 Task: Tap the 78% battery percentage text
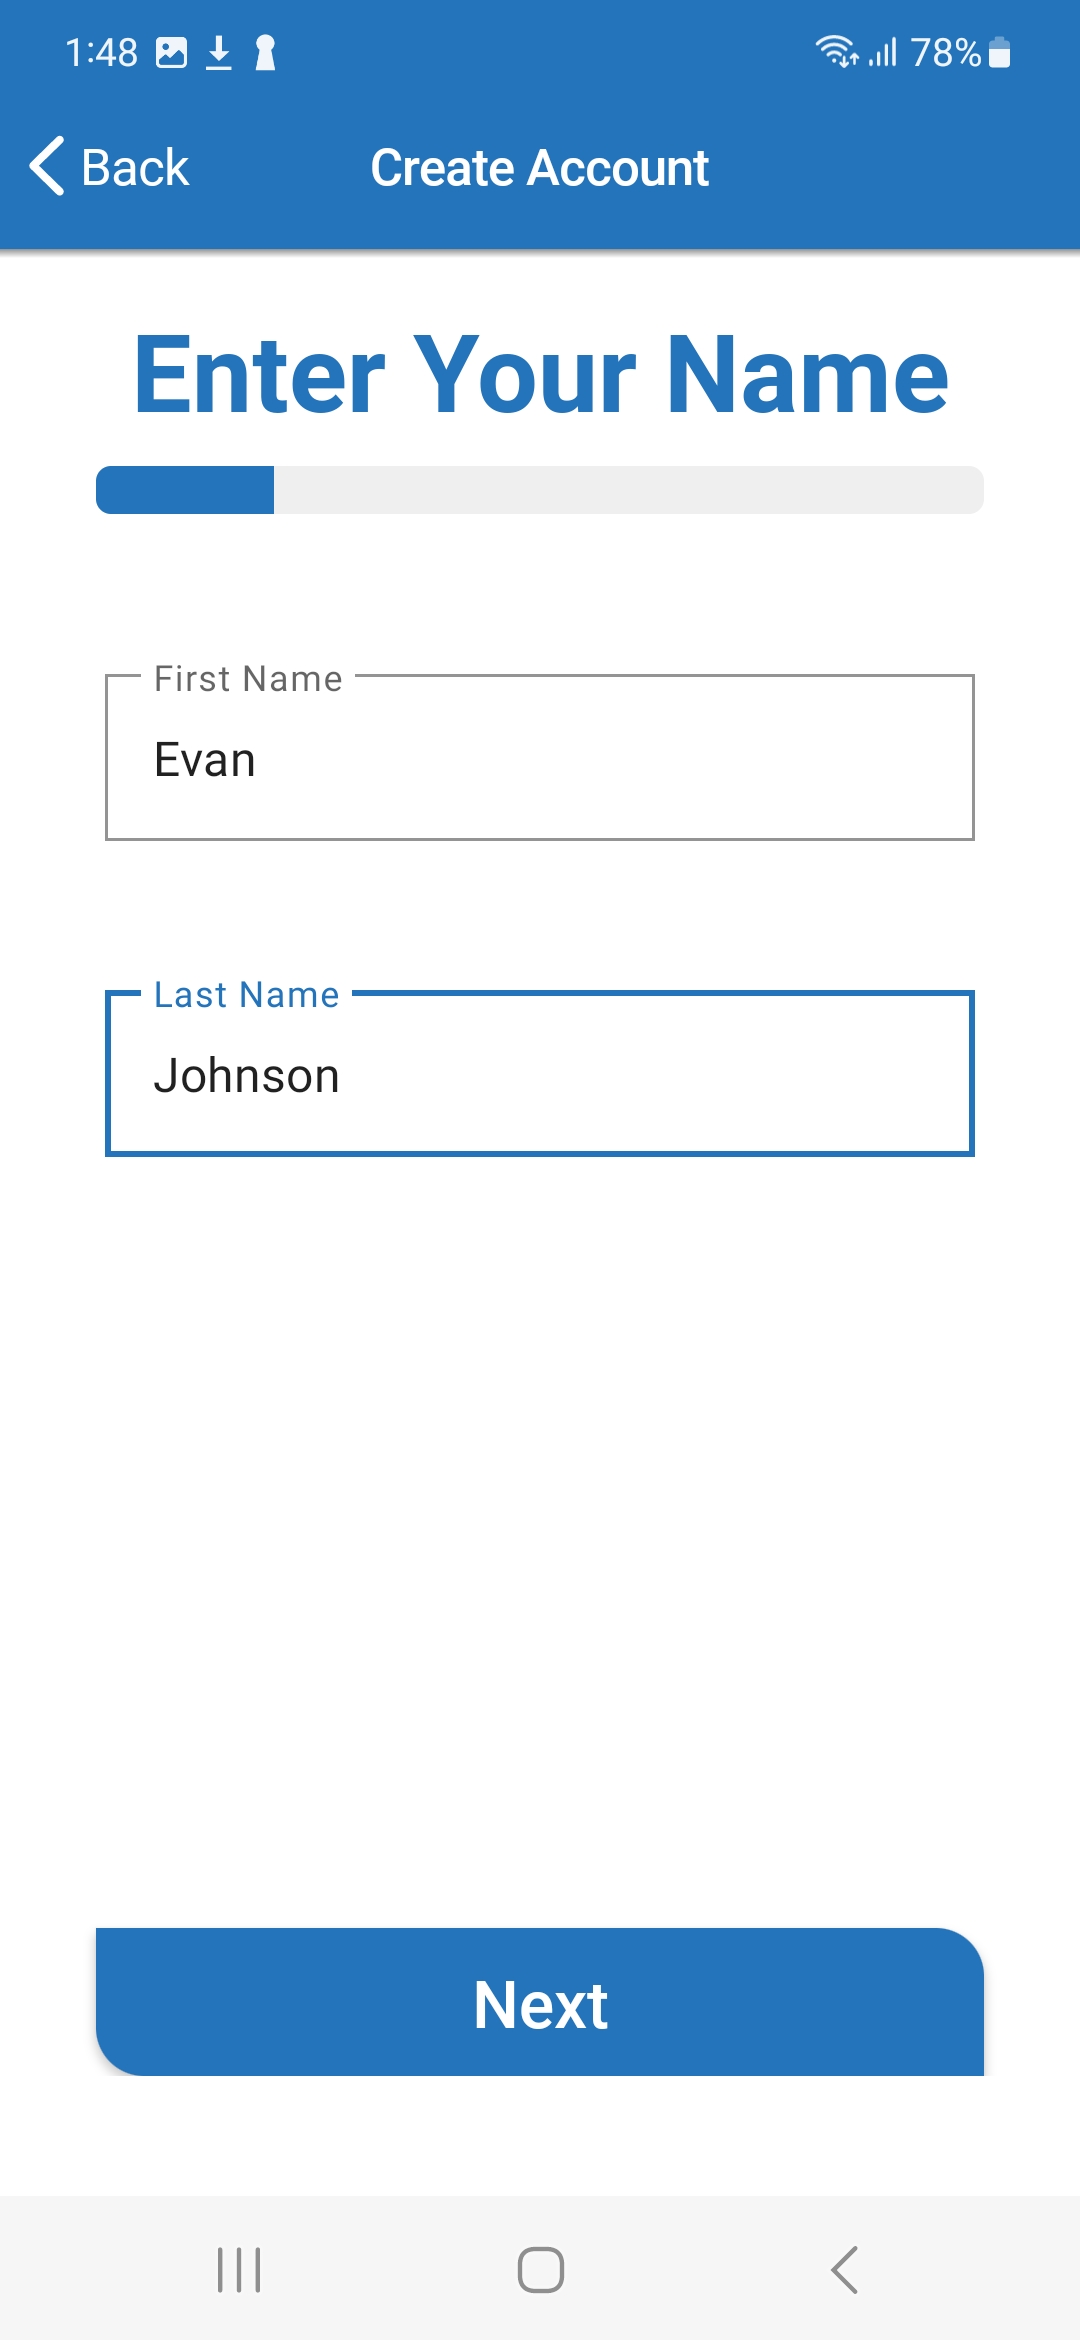point(946,52)
